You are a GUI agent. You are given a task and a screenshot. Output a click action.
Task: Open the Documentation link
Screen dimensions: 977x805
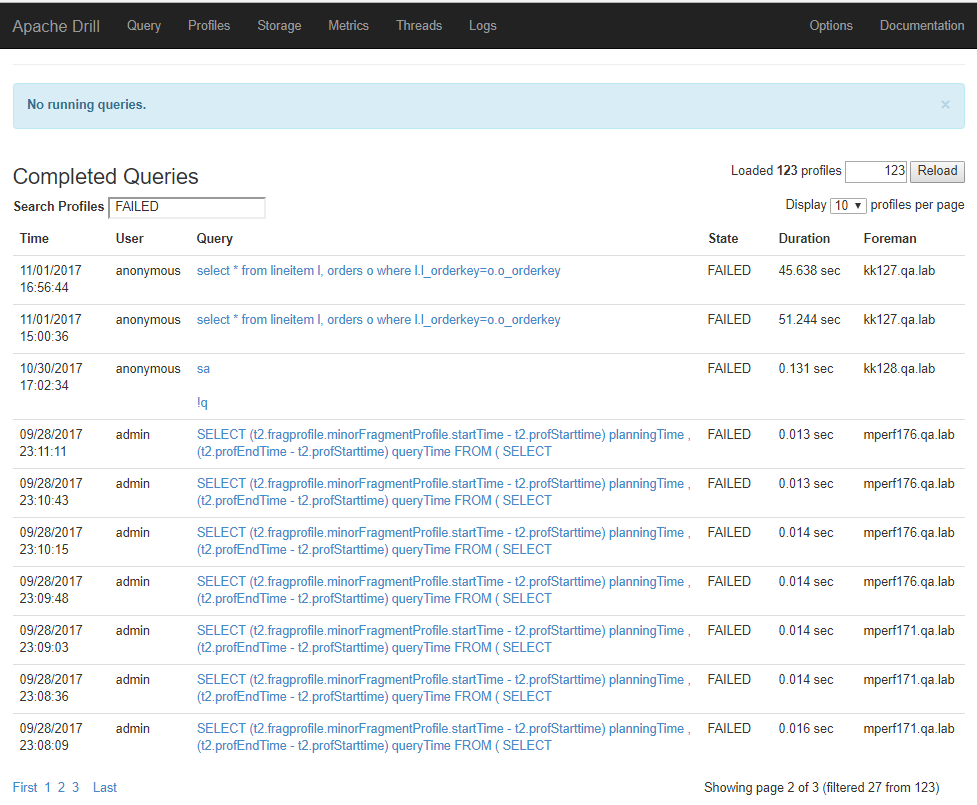[922, 26]
